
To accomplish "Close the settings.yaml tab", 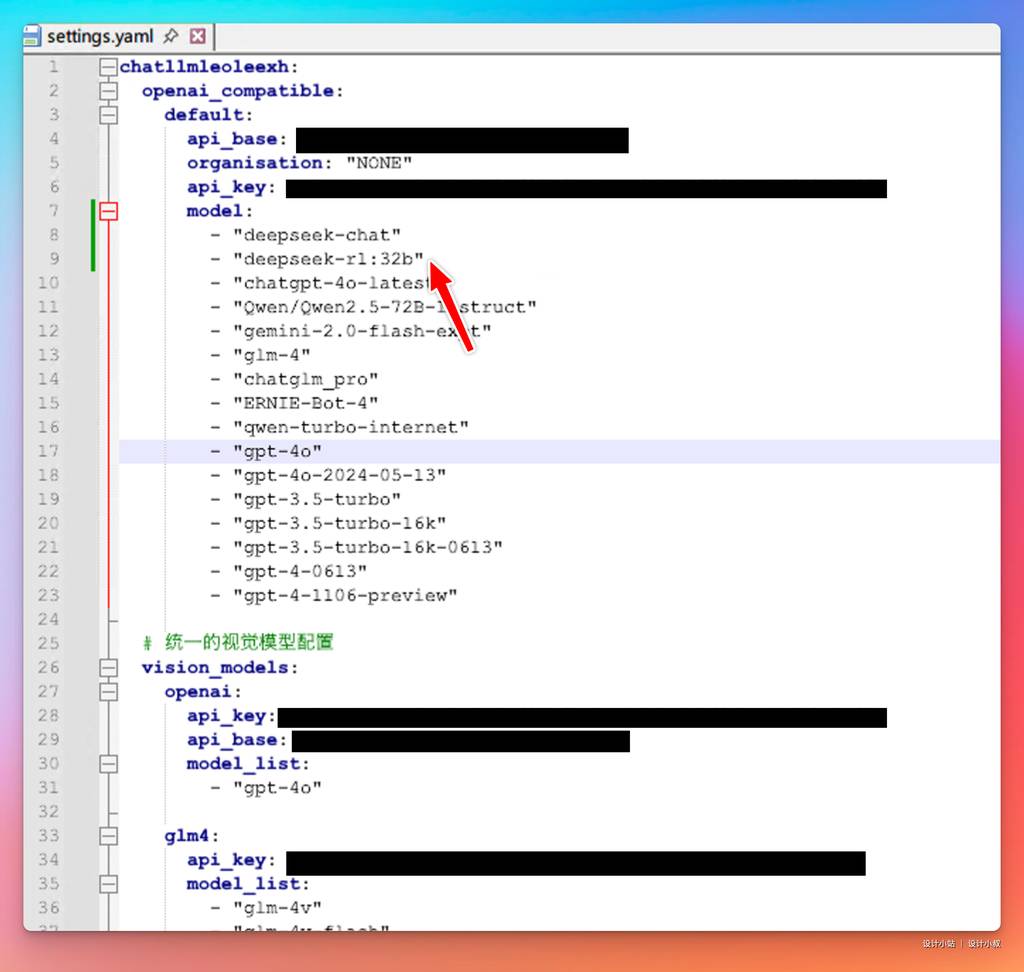I will (197, 36).
